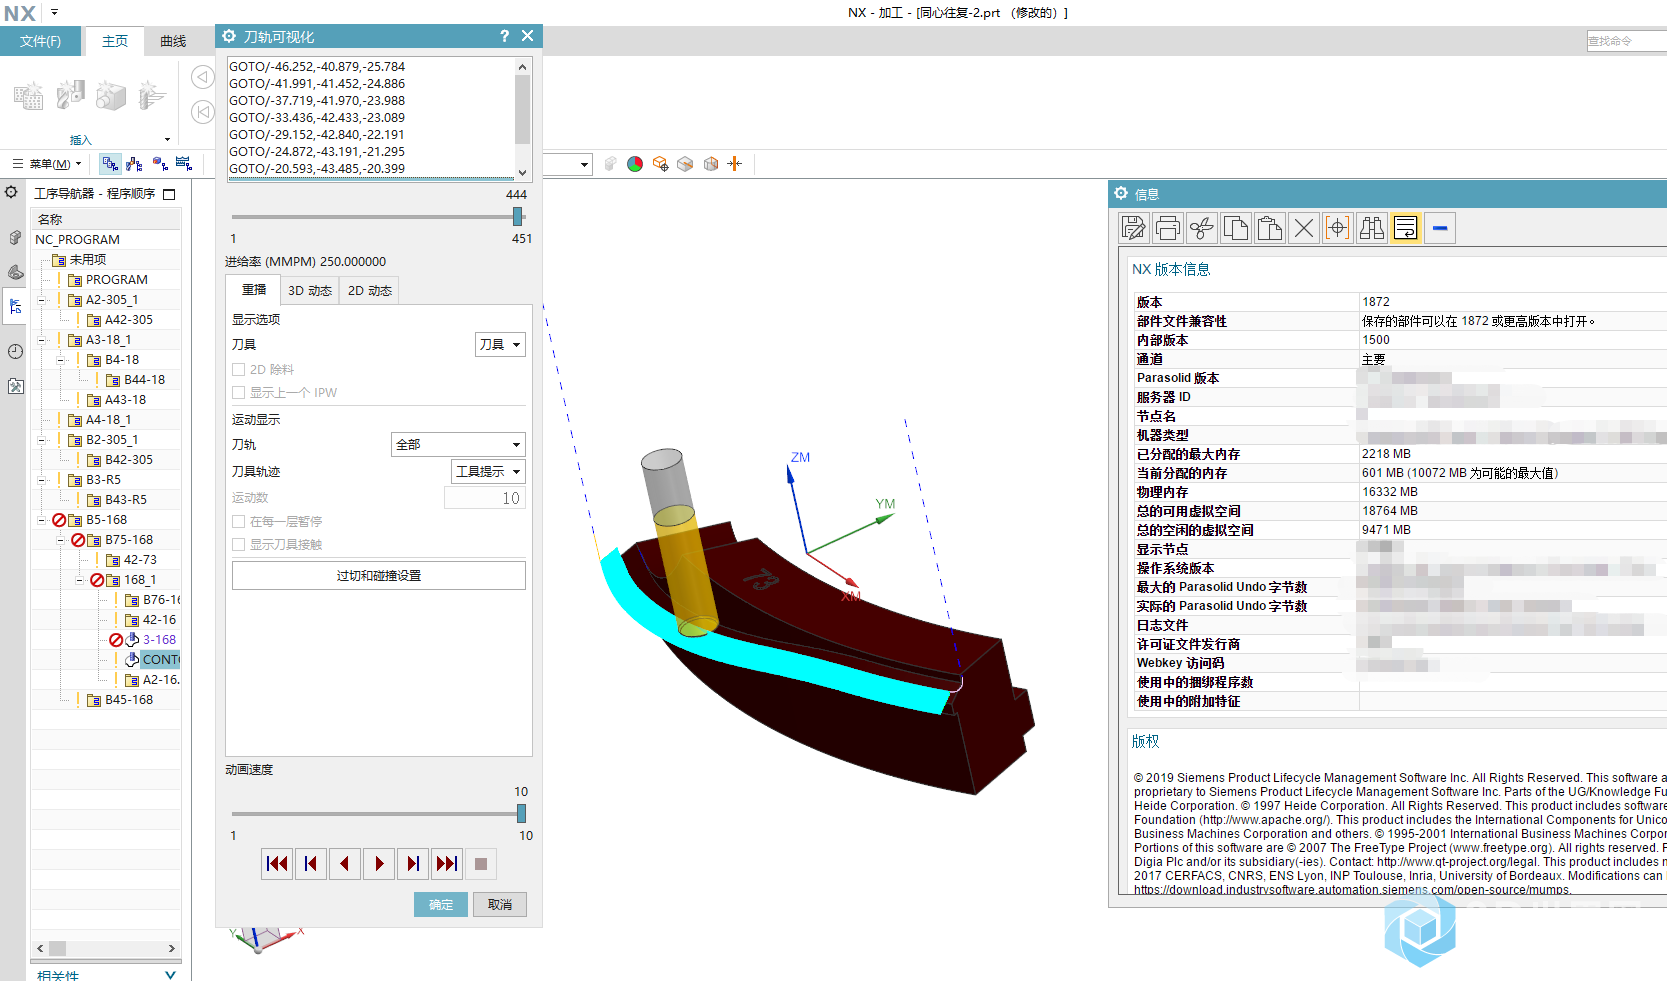The height and width of the screenshot is (981, 1667).
Task: Click the blue minus icon in Information window
Action: (x=1440, y=228)
